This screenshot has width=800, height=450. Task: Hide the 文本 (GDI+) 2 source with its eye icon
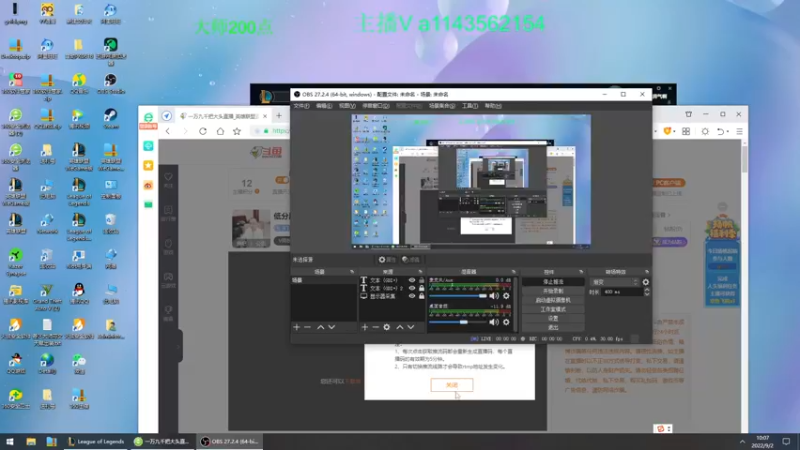412,288
